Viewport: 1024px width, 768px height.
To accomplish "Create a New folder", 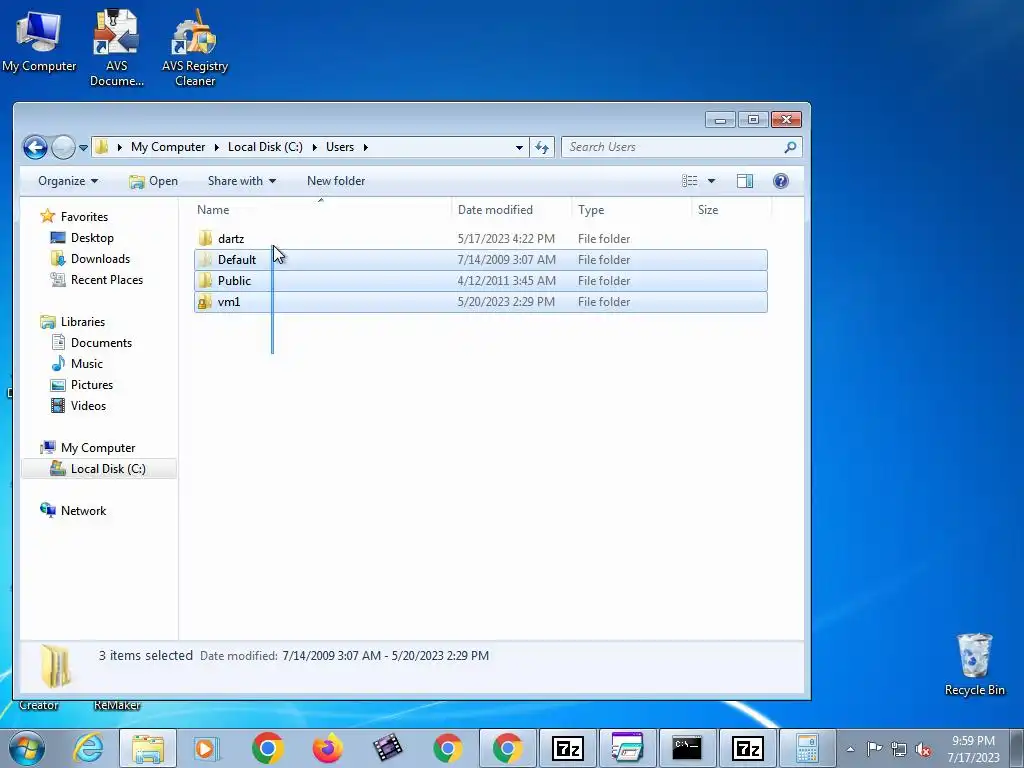I will (x=336, y=181).
